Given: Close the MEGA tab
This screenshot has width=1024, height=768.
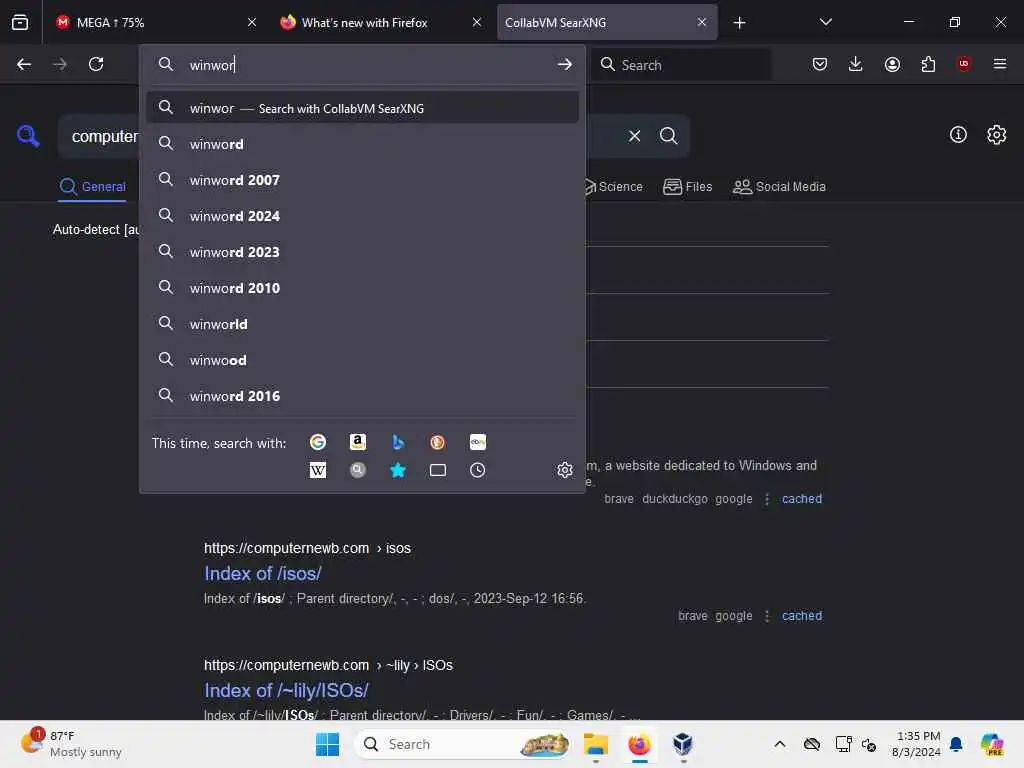Looking at the screenshot, I should click(x=252, y=22).
